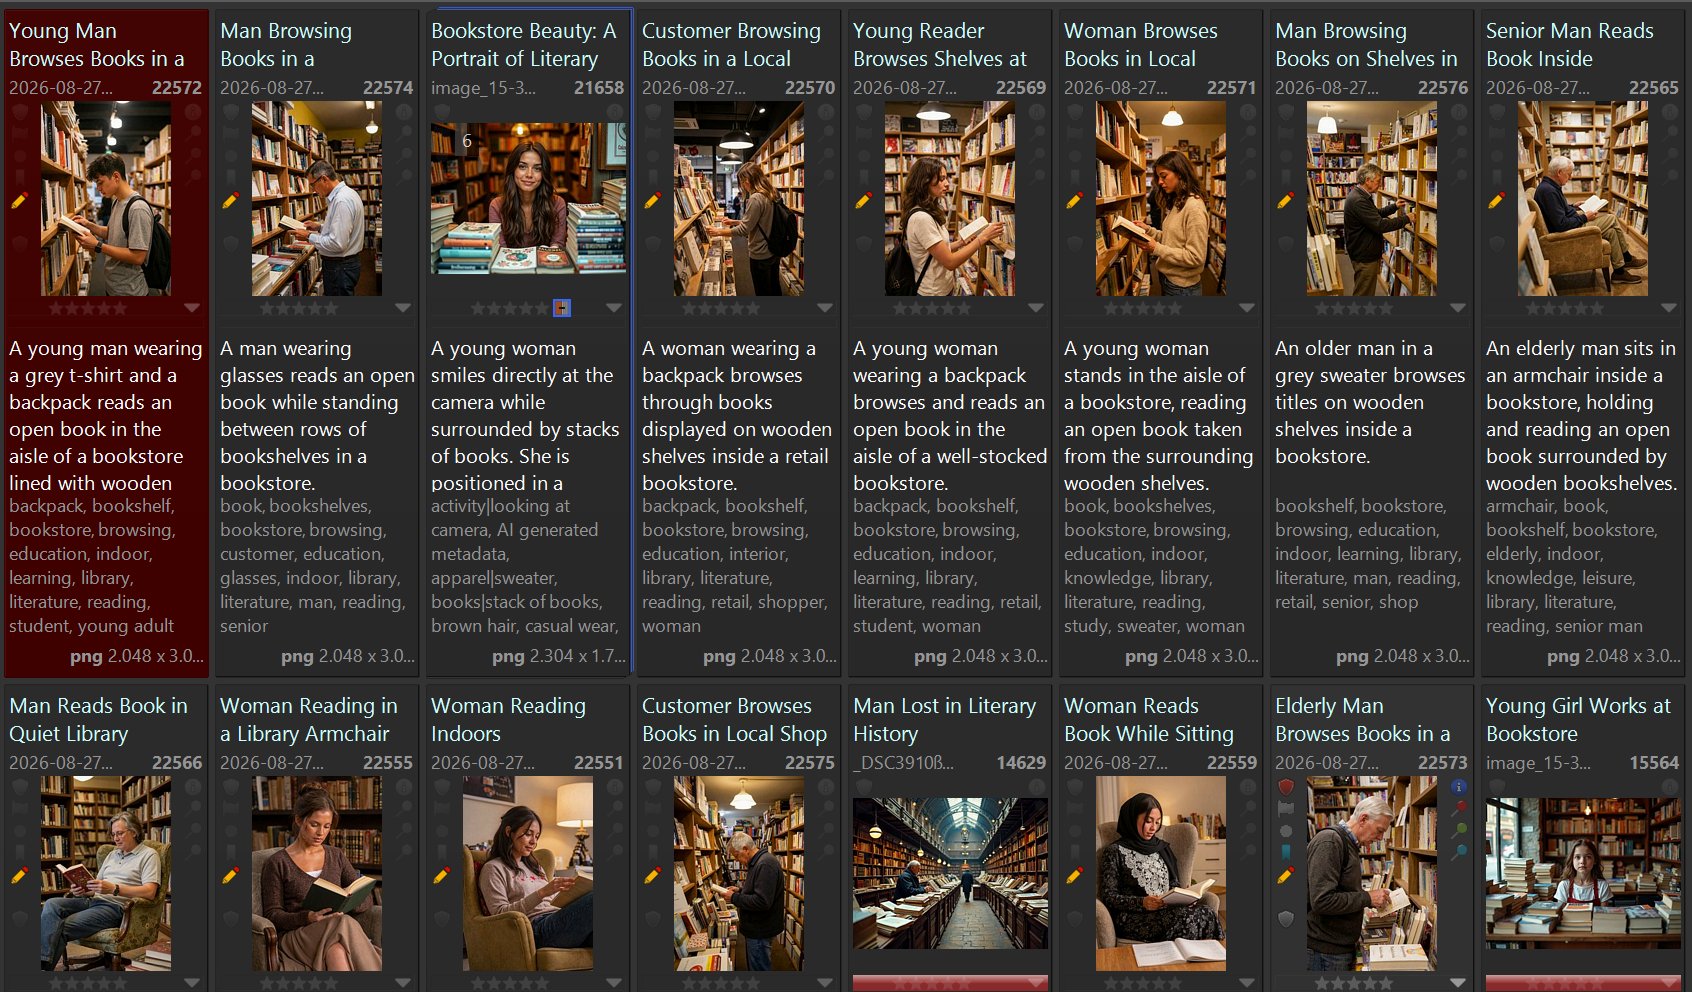Click the pencil icon on Customer Browsing 22570 tile
The width and height of the screenshot is (1692, 992).
[x=652, y=201]
